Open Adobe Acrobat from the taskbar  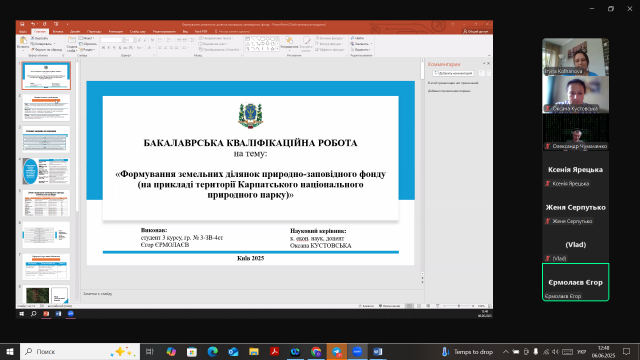pos(275,351)
